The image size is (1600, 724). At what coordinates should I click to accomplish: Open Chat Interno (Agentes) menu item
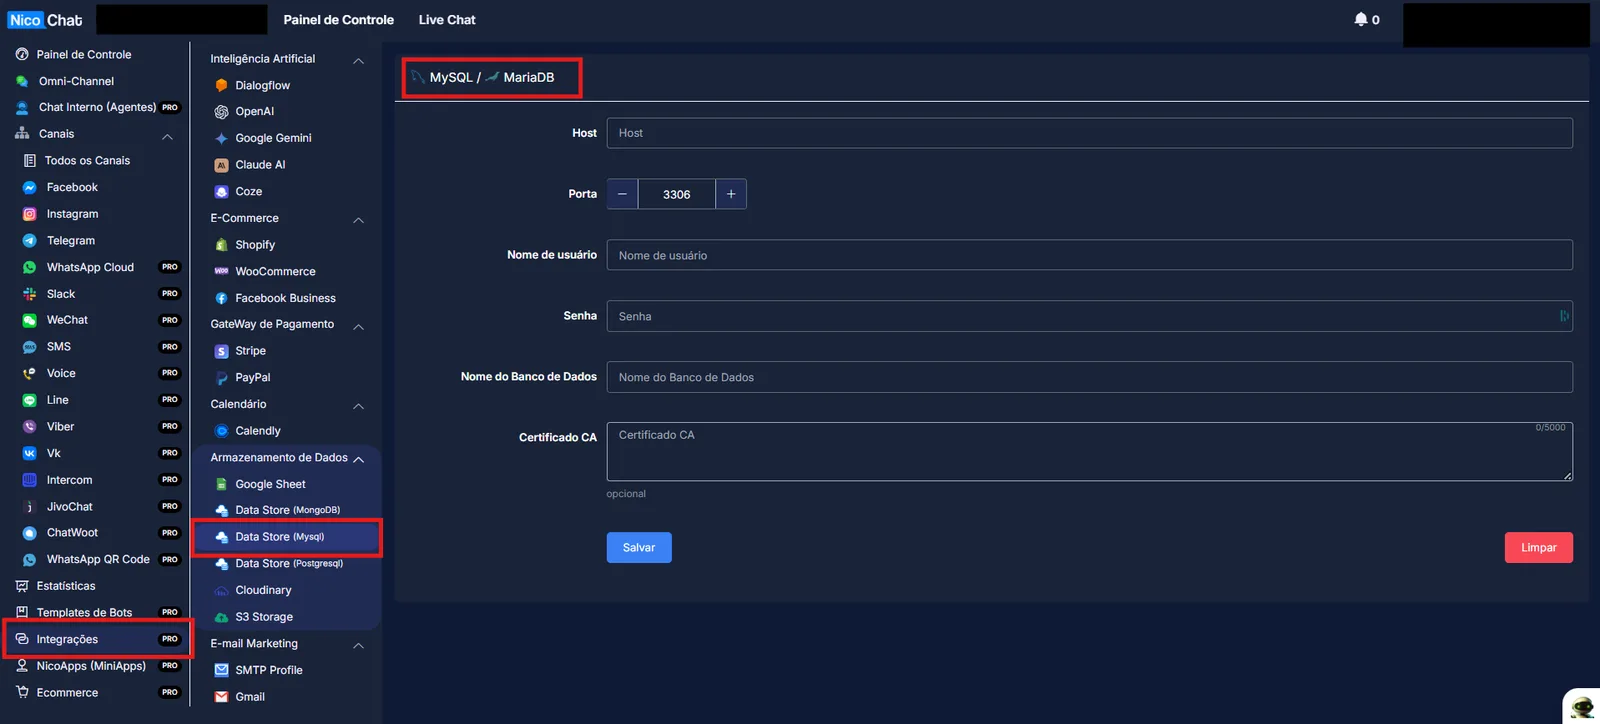(x=97, y=107)
